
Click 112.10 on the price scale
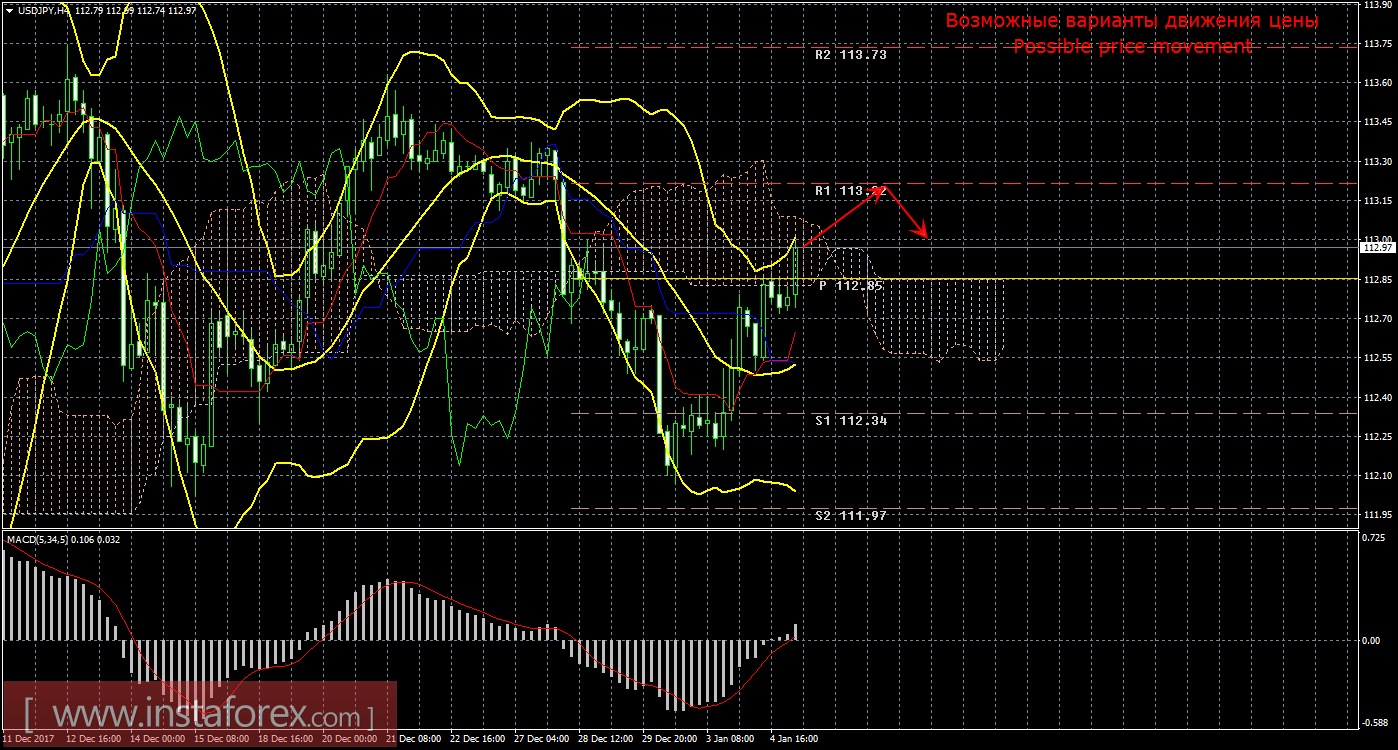[1378, 475]
